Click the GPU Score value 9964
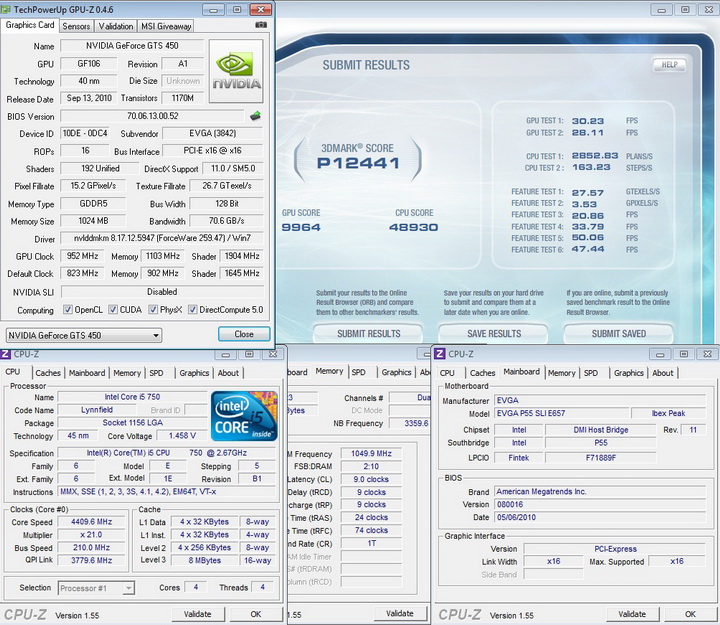 [301, 227]
